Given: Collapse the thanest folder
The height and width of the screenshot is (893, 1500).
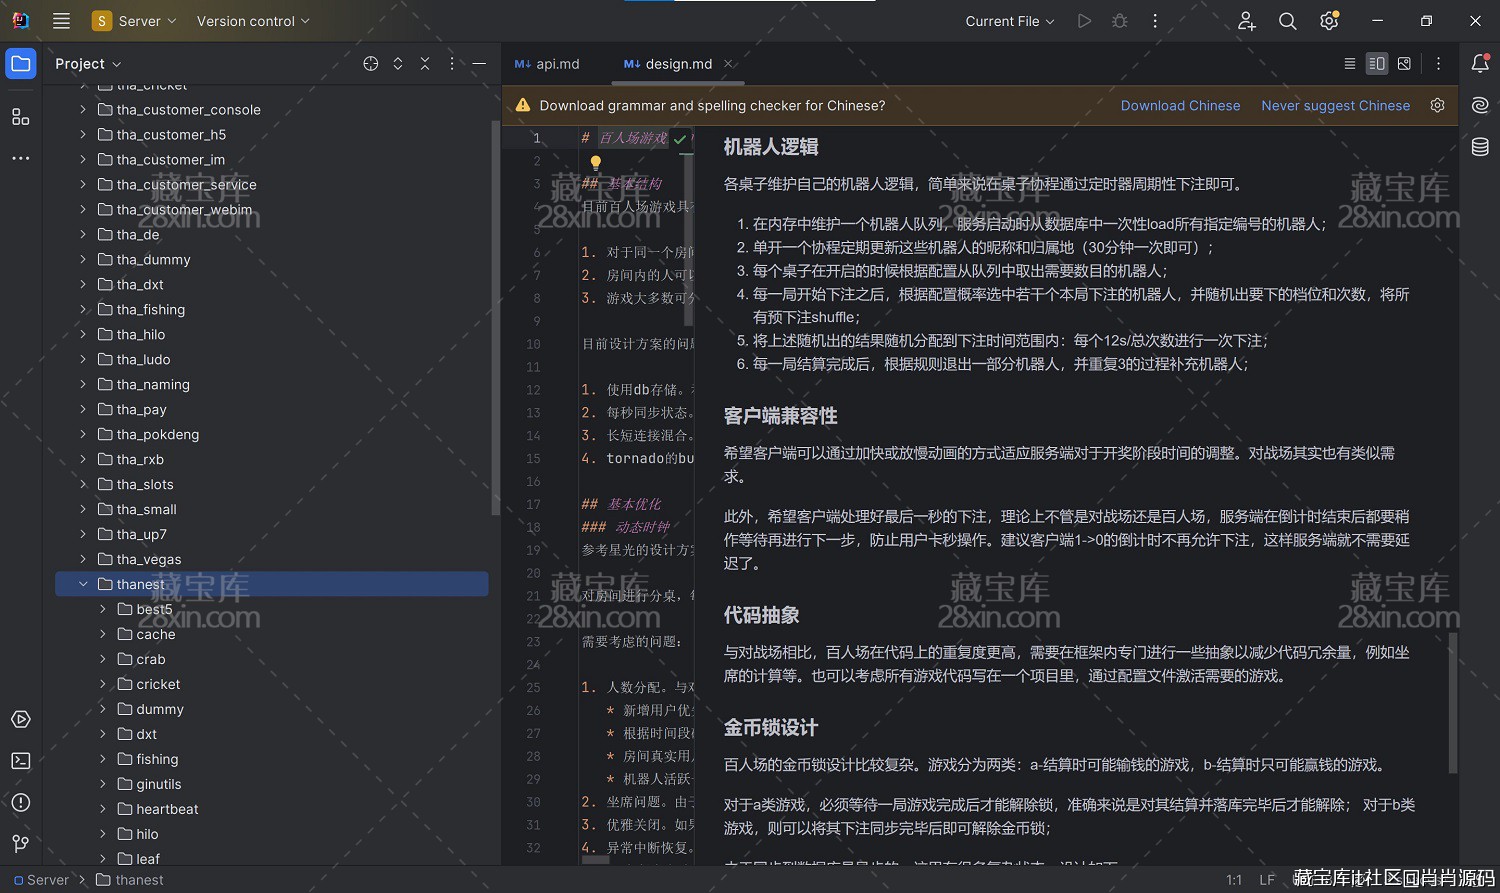Looking at the screenshot, I should (83, 584).
